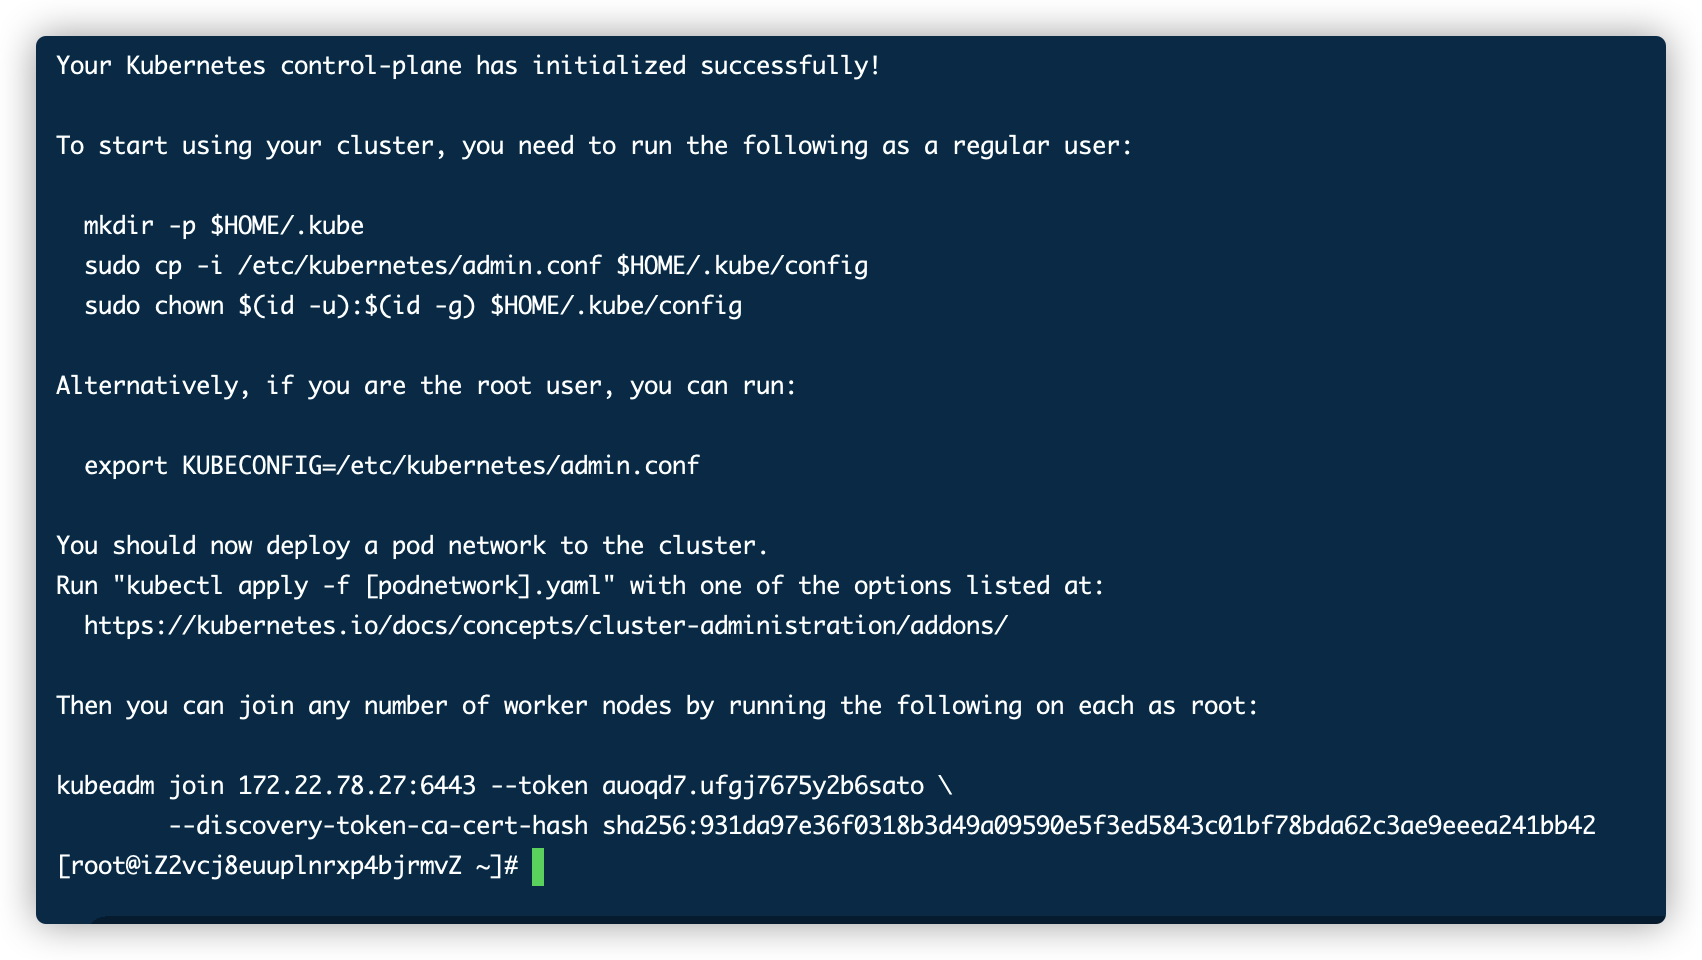Viewport: 1702px width, 960px height.
Task: Click the 'sudo cp -i' admin.conf command line
Action: coord(476,266)
